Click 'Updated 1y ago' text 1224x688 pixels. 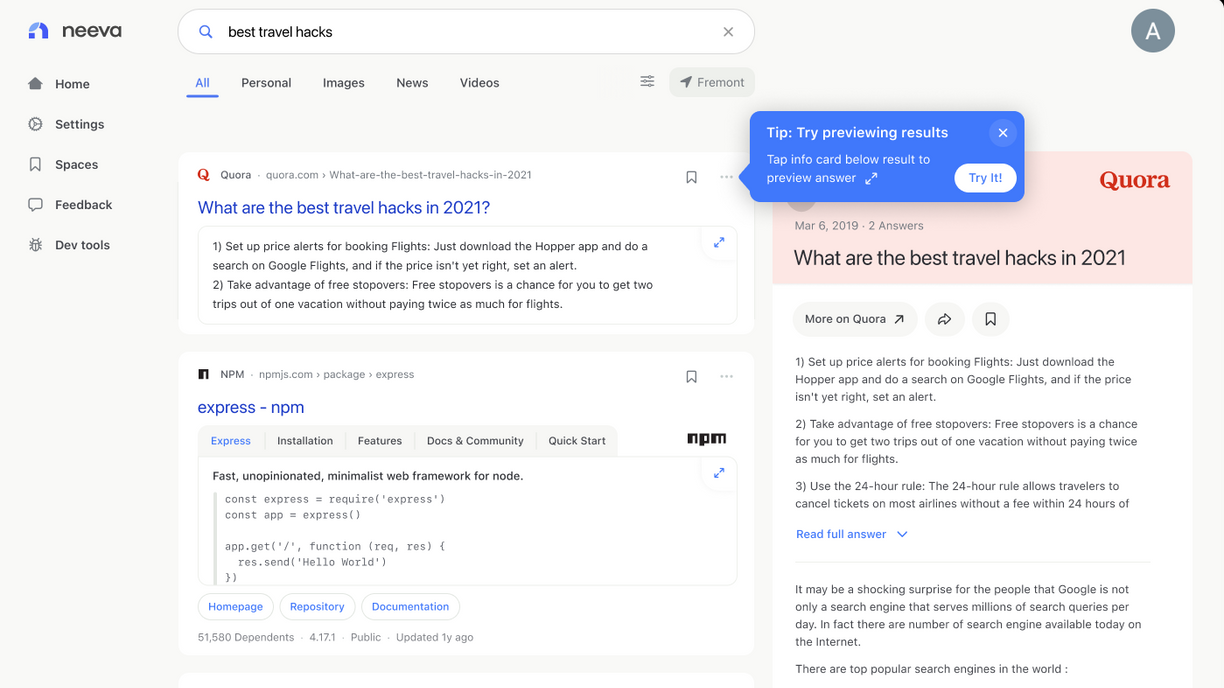pos(434,637)
